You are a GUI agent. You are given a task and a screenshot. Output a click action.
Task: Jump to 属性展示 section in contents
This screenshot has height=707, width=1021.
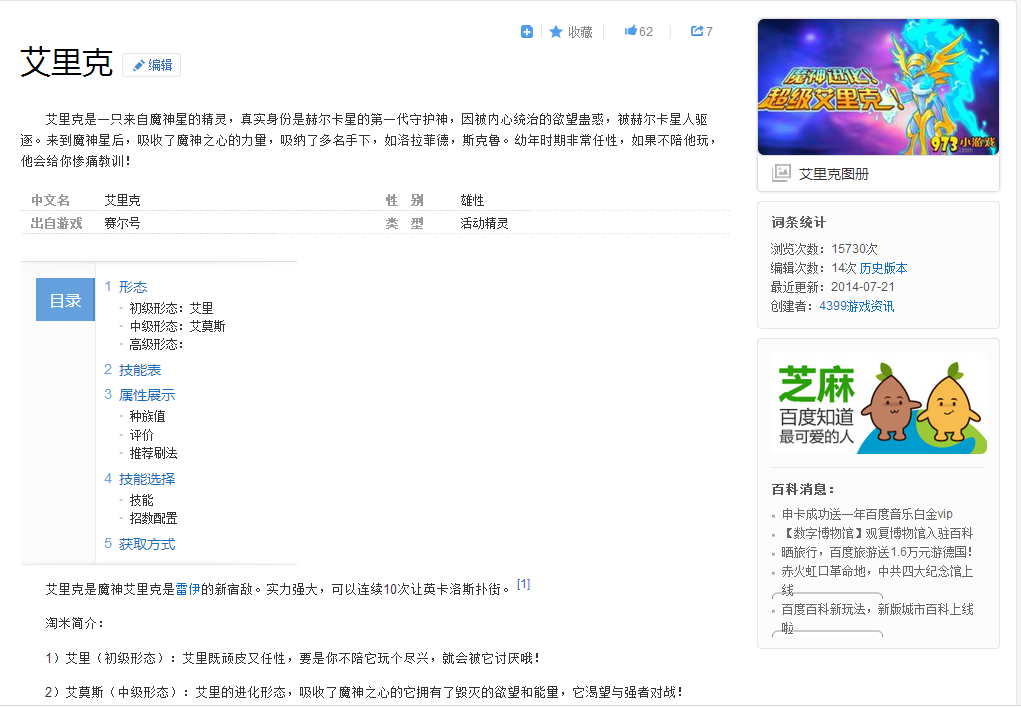(x=147, y=395)
